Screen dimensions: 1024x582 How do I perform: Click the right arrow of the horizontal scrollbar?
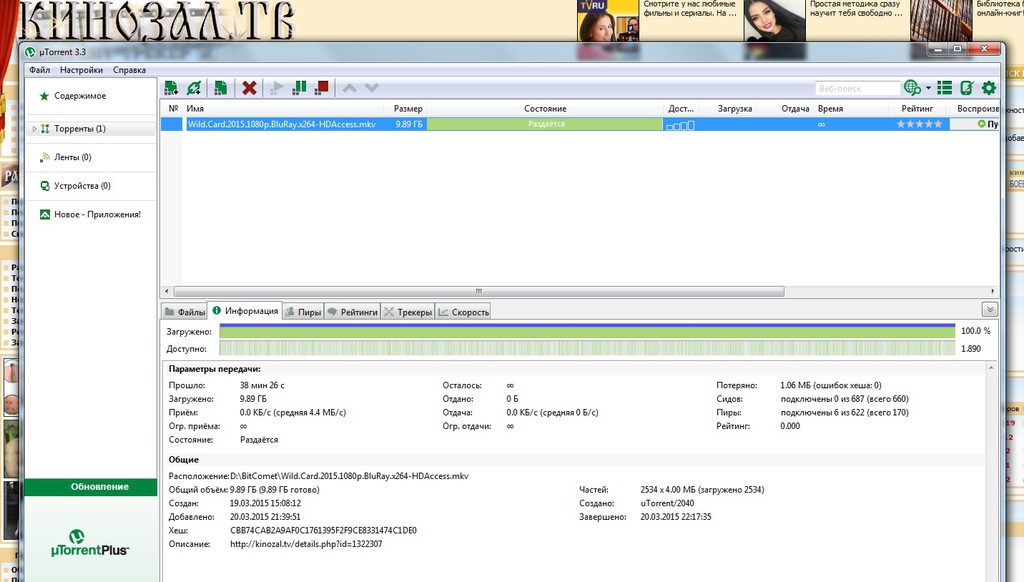(x=993, y=291)
